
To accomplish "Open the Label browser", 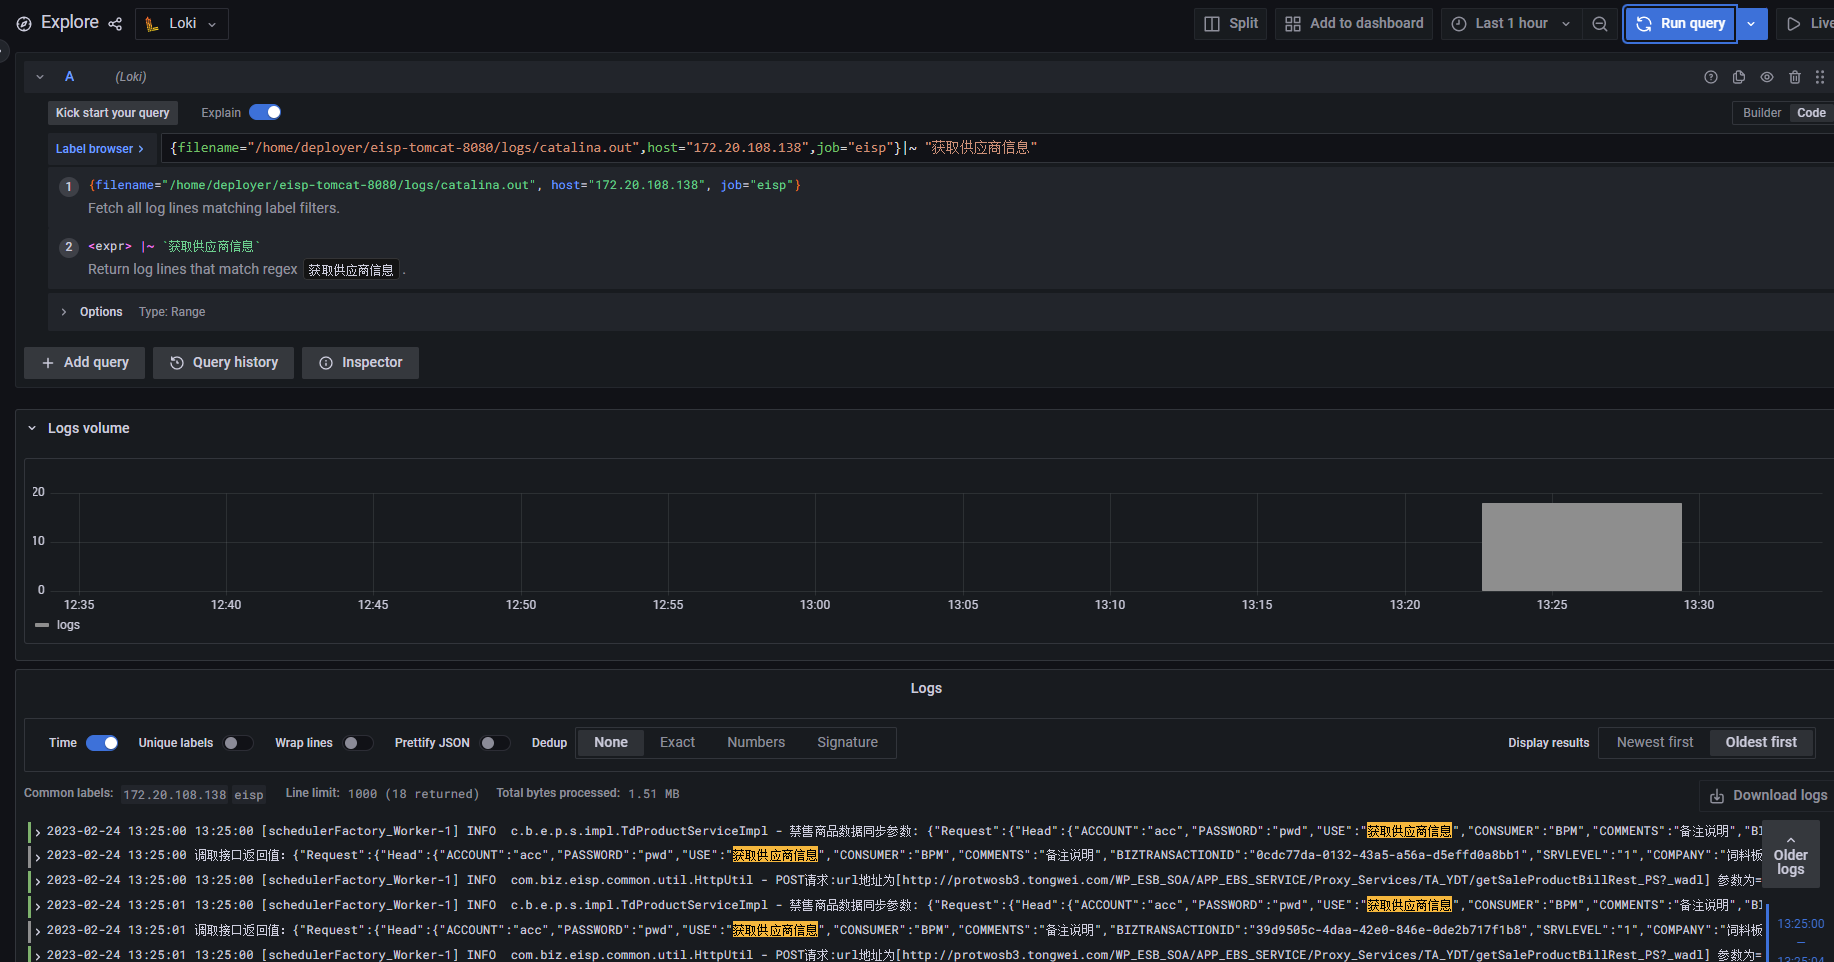I will (99, 149).
